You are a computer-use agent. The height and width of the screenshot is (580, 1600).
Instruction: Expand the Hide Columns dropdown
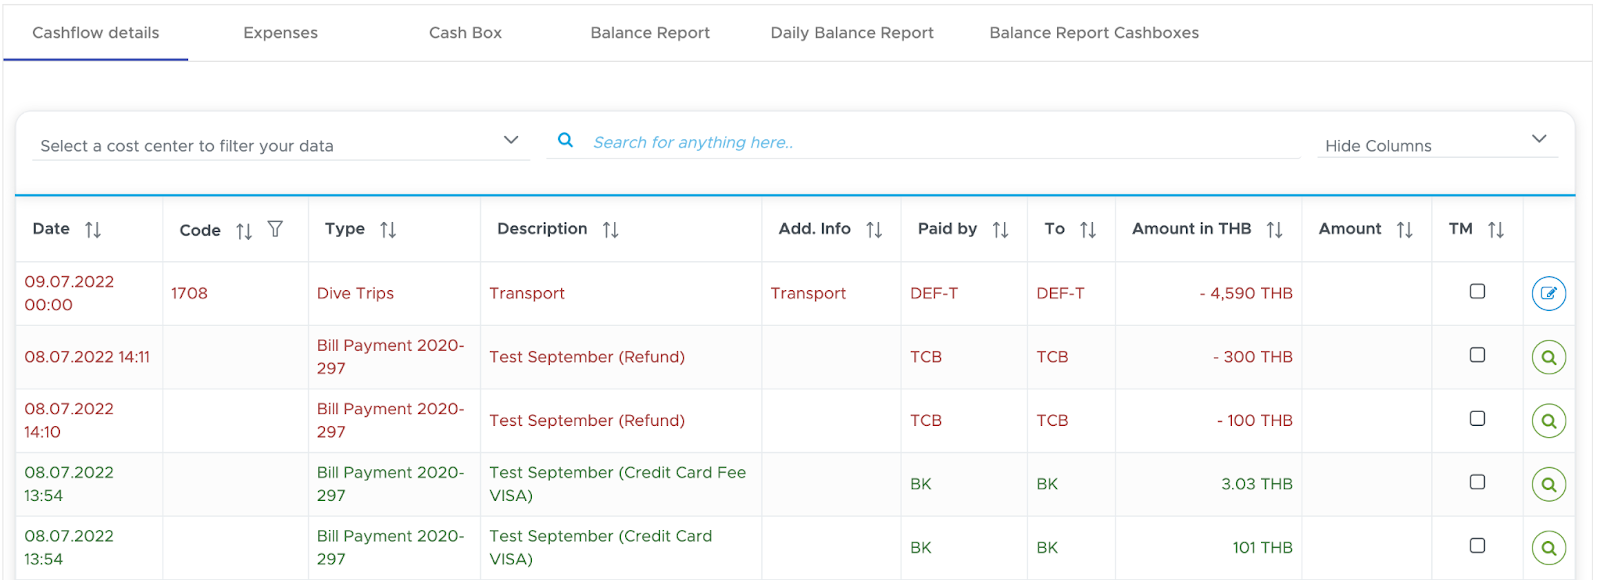[x=1437, y=145]
